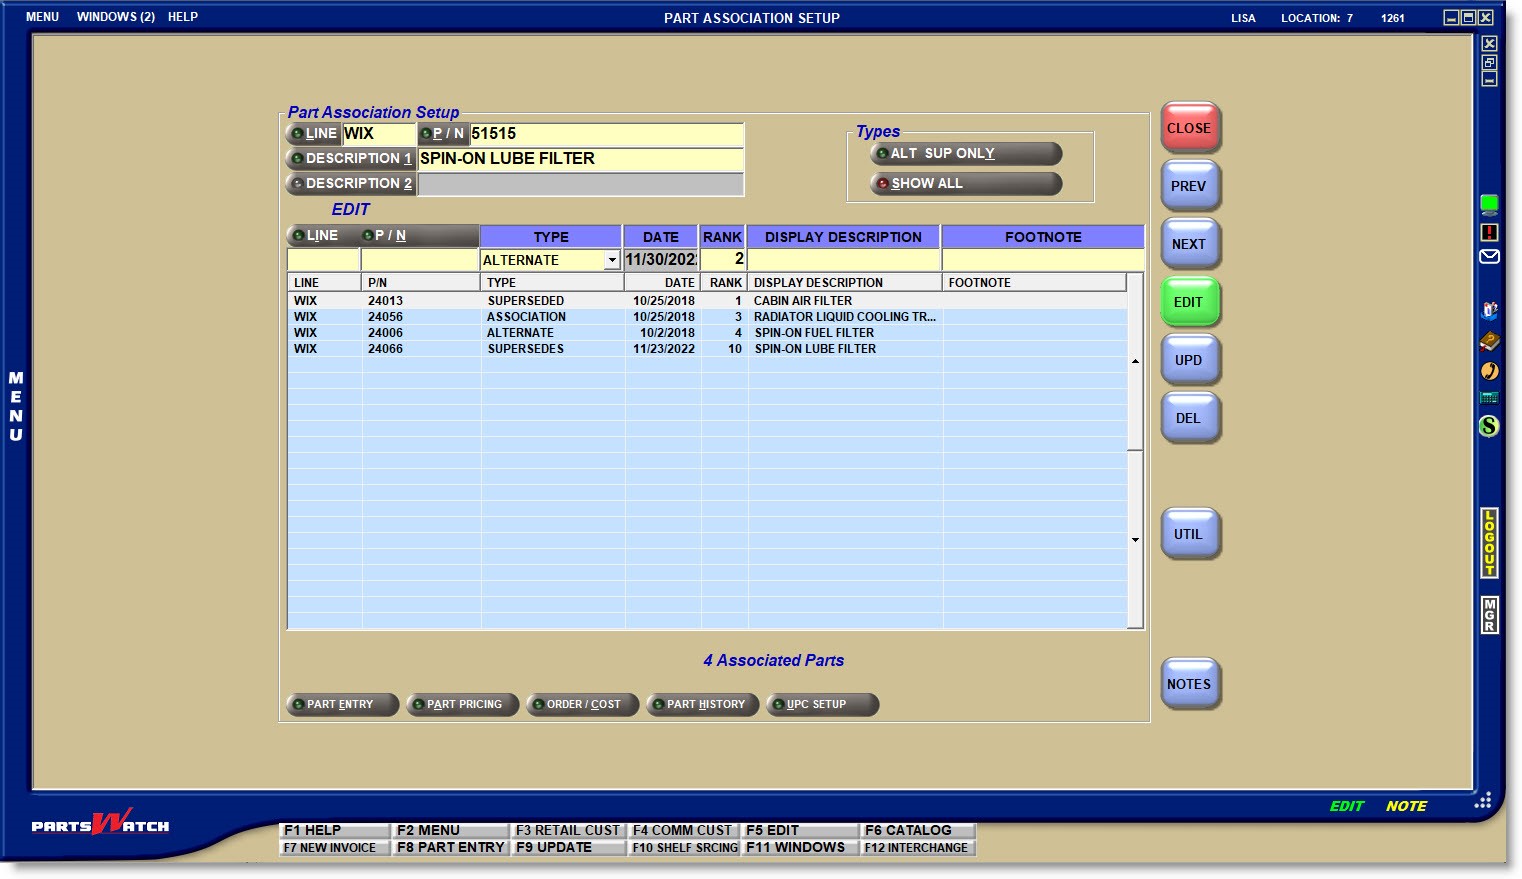Open the vertical MENU side expander

(x=16, y=406)
